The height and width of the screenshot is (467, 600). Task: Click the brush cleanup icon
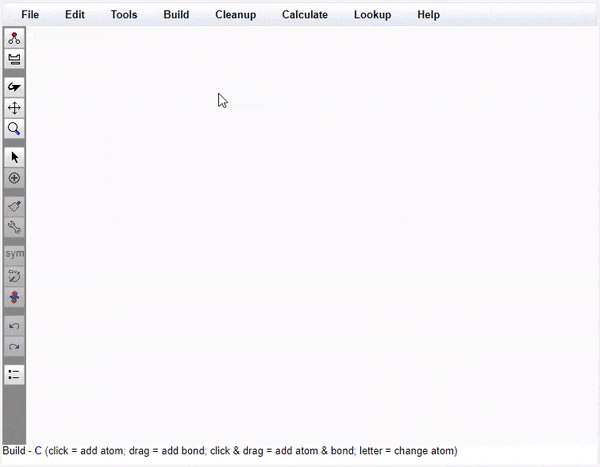pos(14,206)
